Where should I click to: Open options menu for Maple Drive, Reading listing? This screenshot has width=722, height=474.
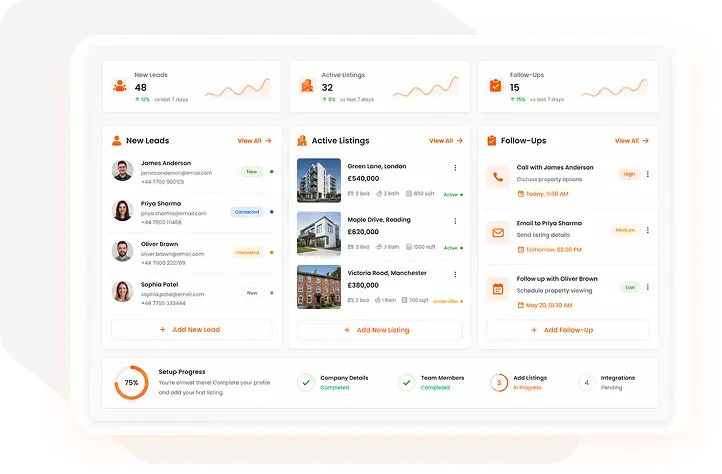[455, 221]
